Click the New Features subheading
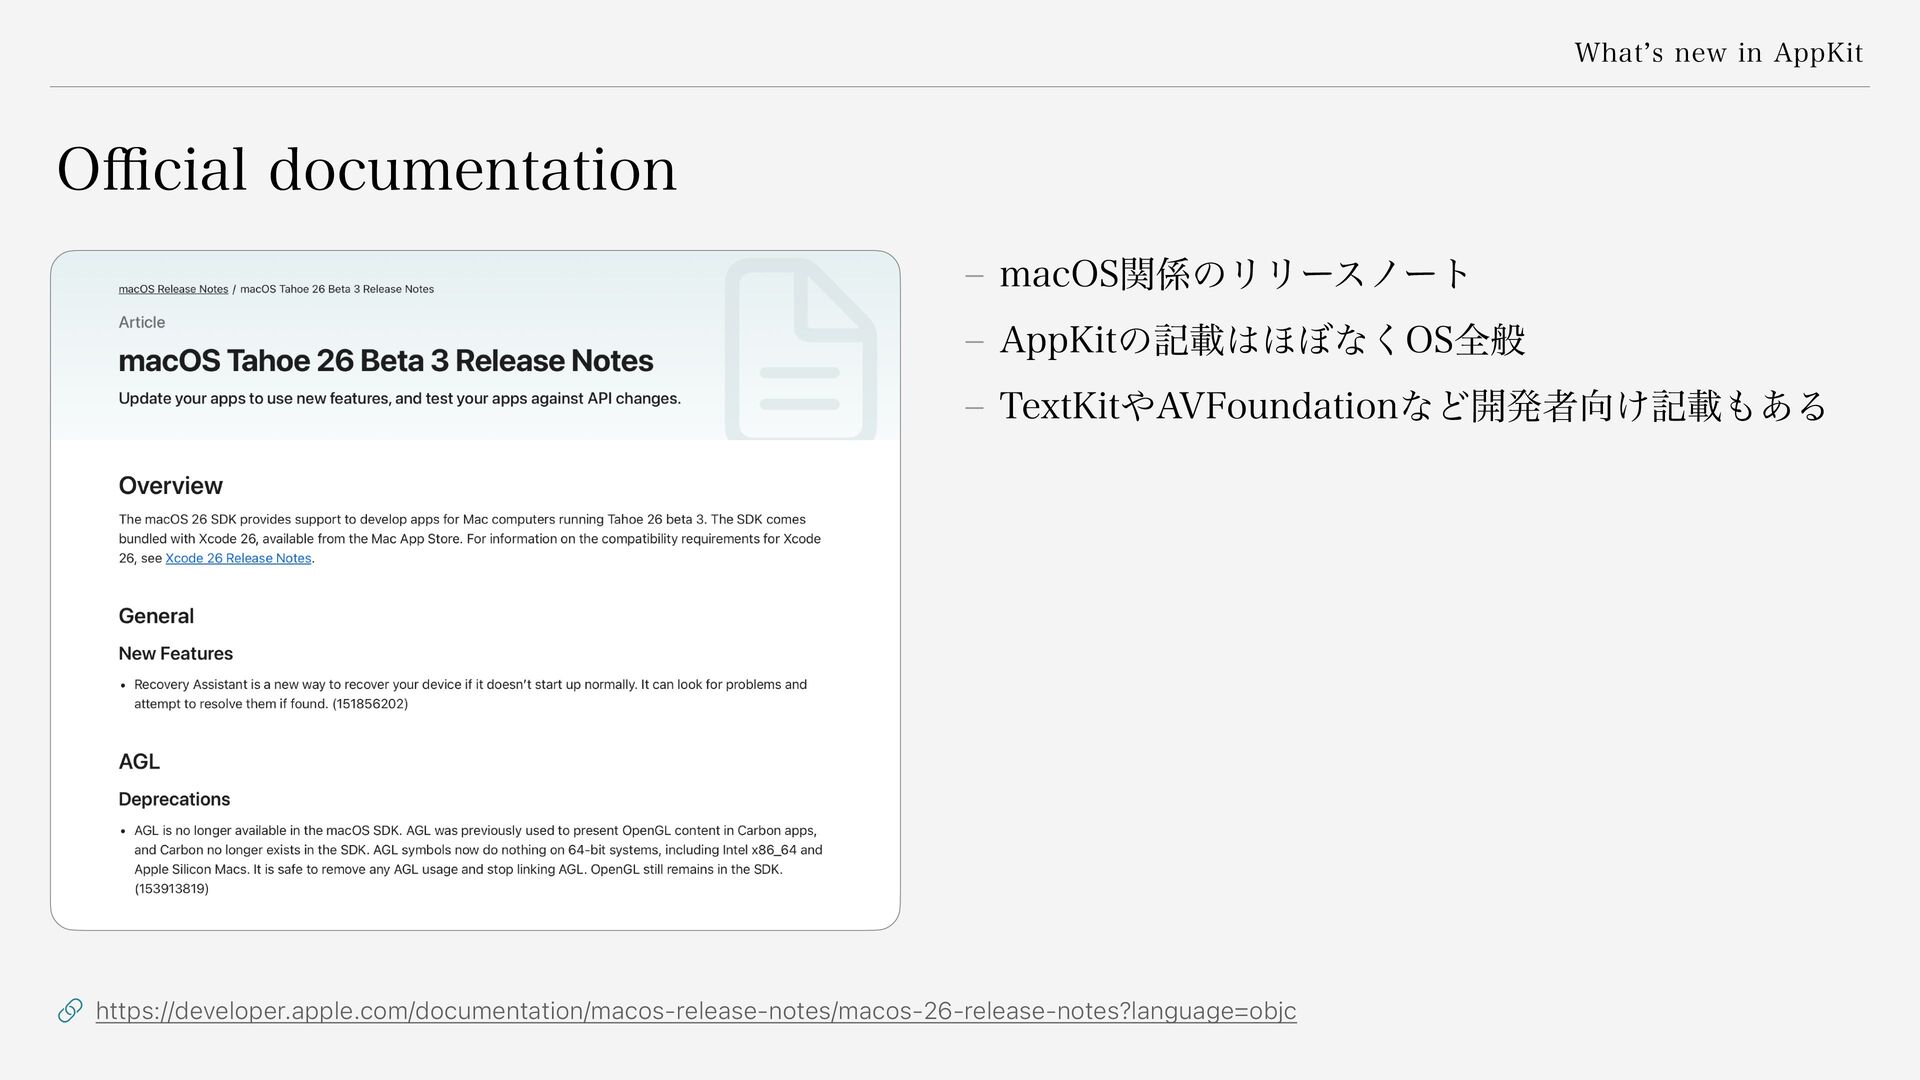Viewport: 1920px width, 1080px height. click(175, 653)
